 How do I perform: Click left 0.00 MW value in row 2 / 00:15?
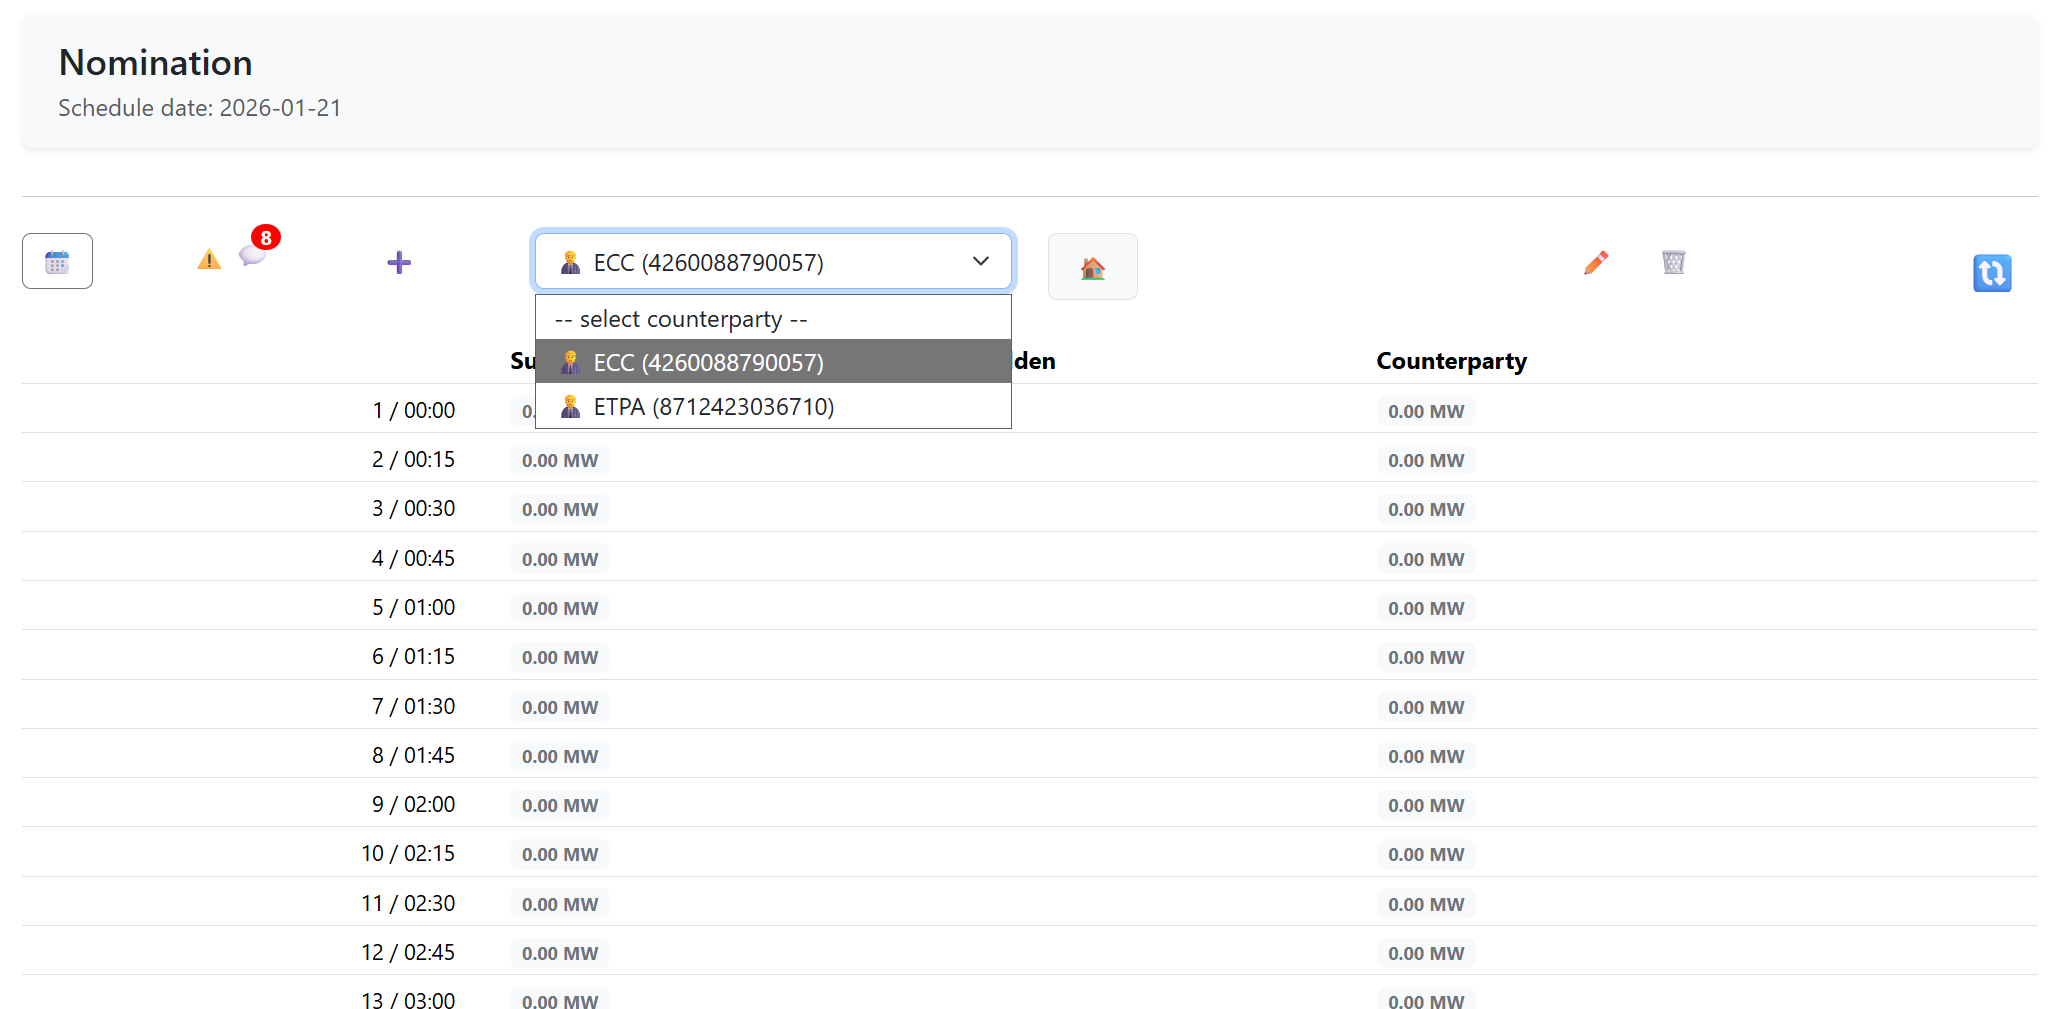pos(560,460)
